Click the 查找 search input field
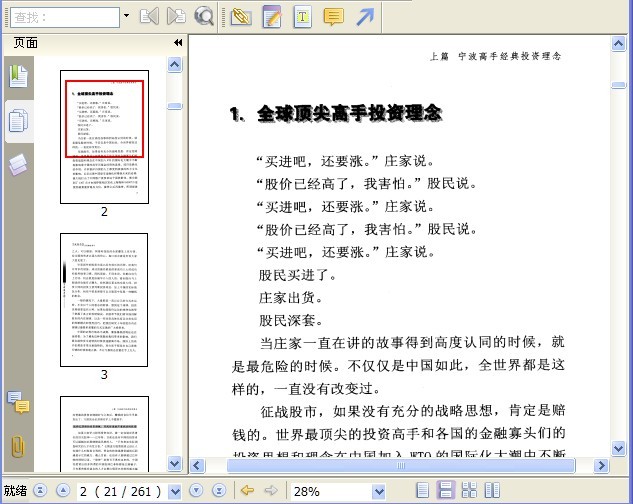 [65, 17]
